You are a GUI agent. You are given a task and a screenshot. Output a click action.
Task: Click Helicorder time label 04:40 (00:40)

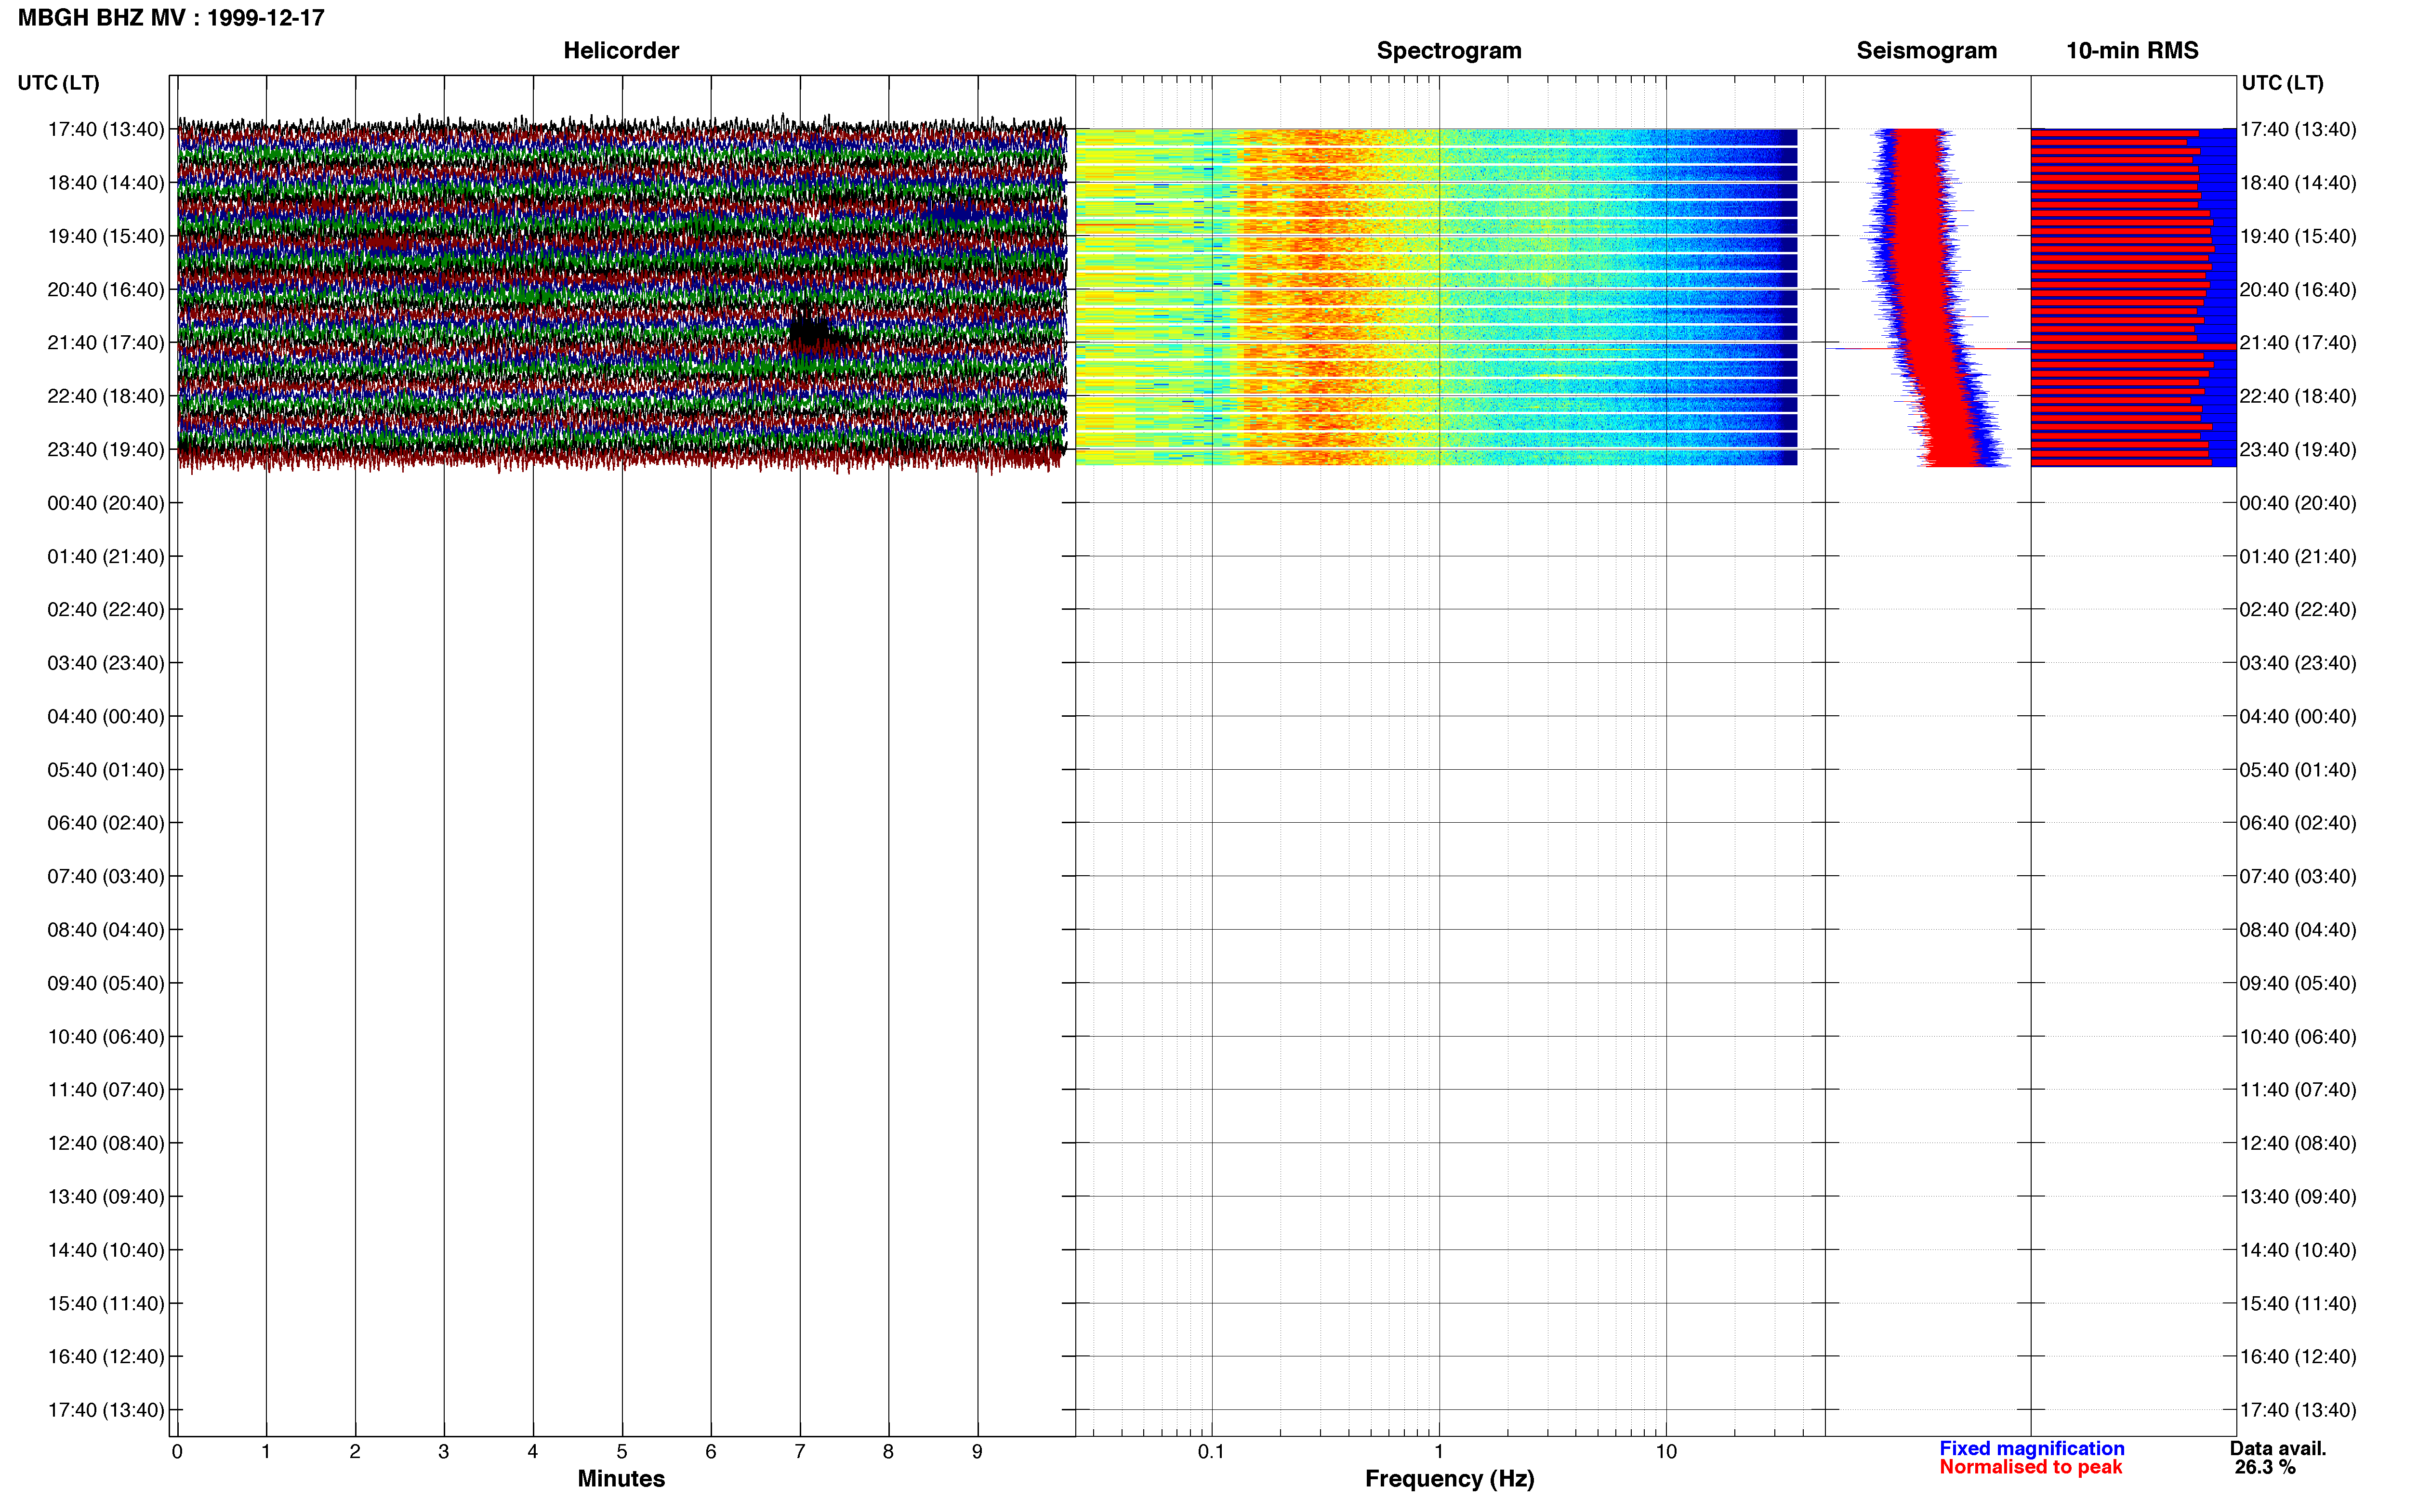pos(106,717)
